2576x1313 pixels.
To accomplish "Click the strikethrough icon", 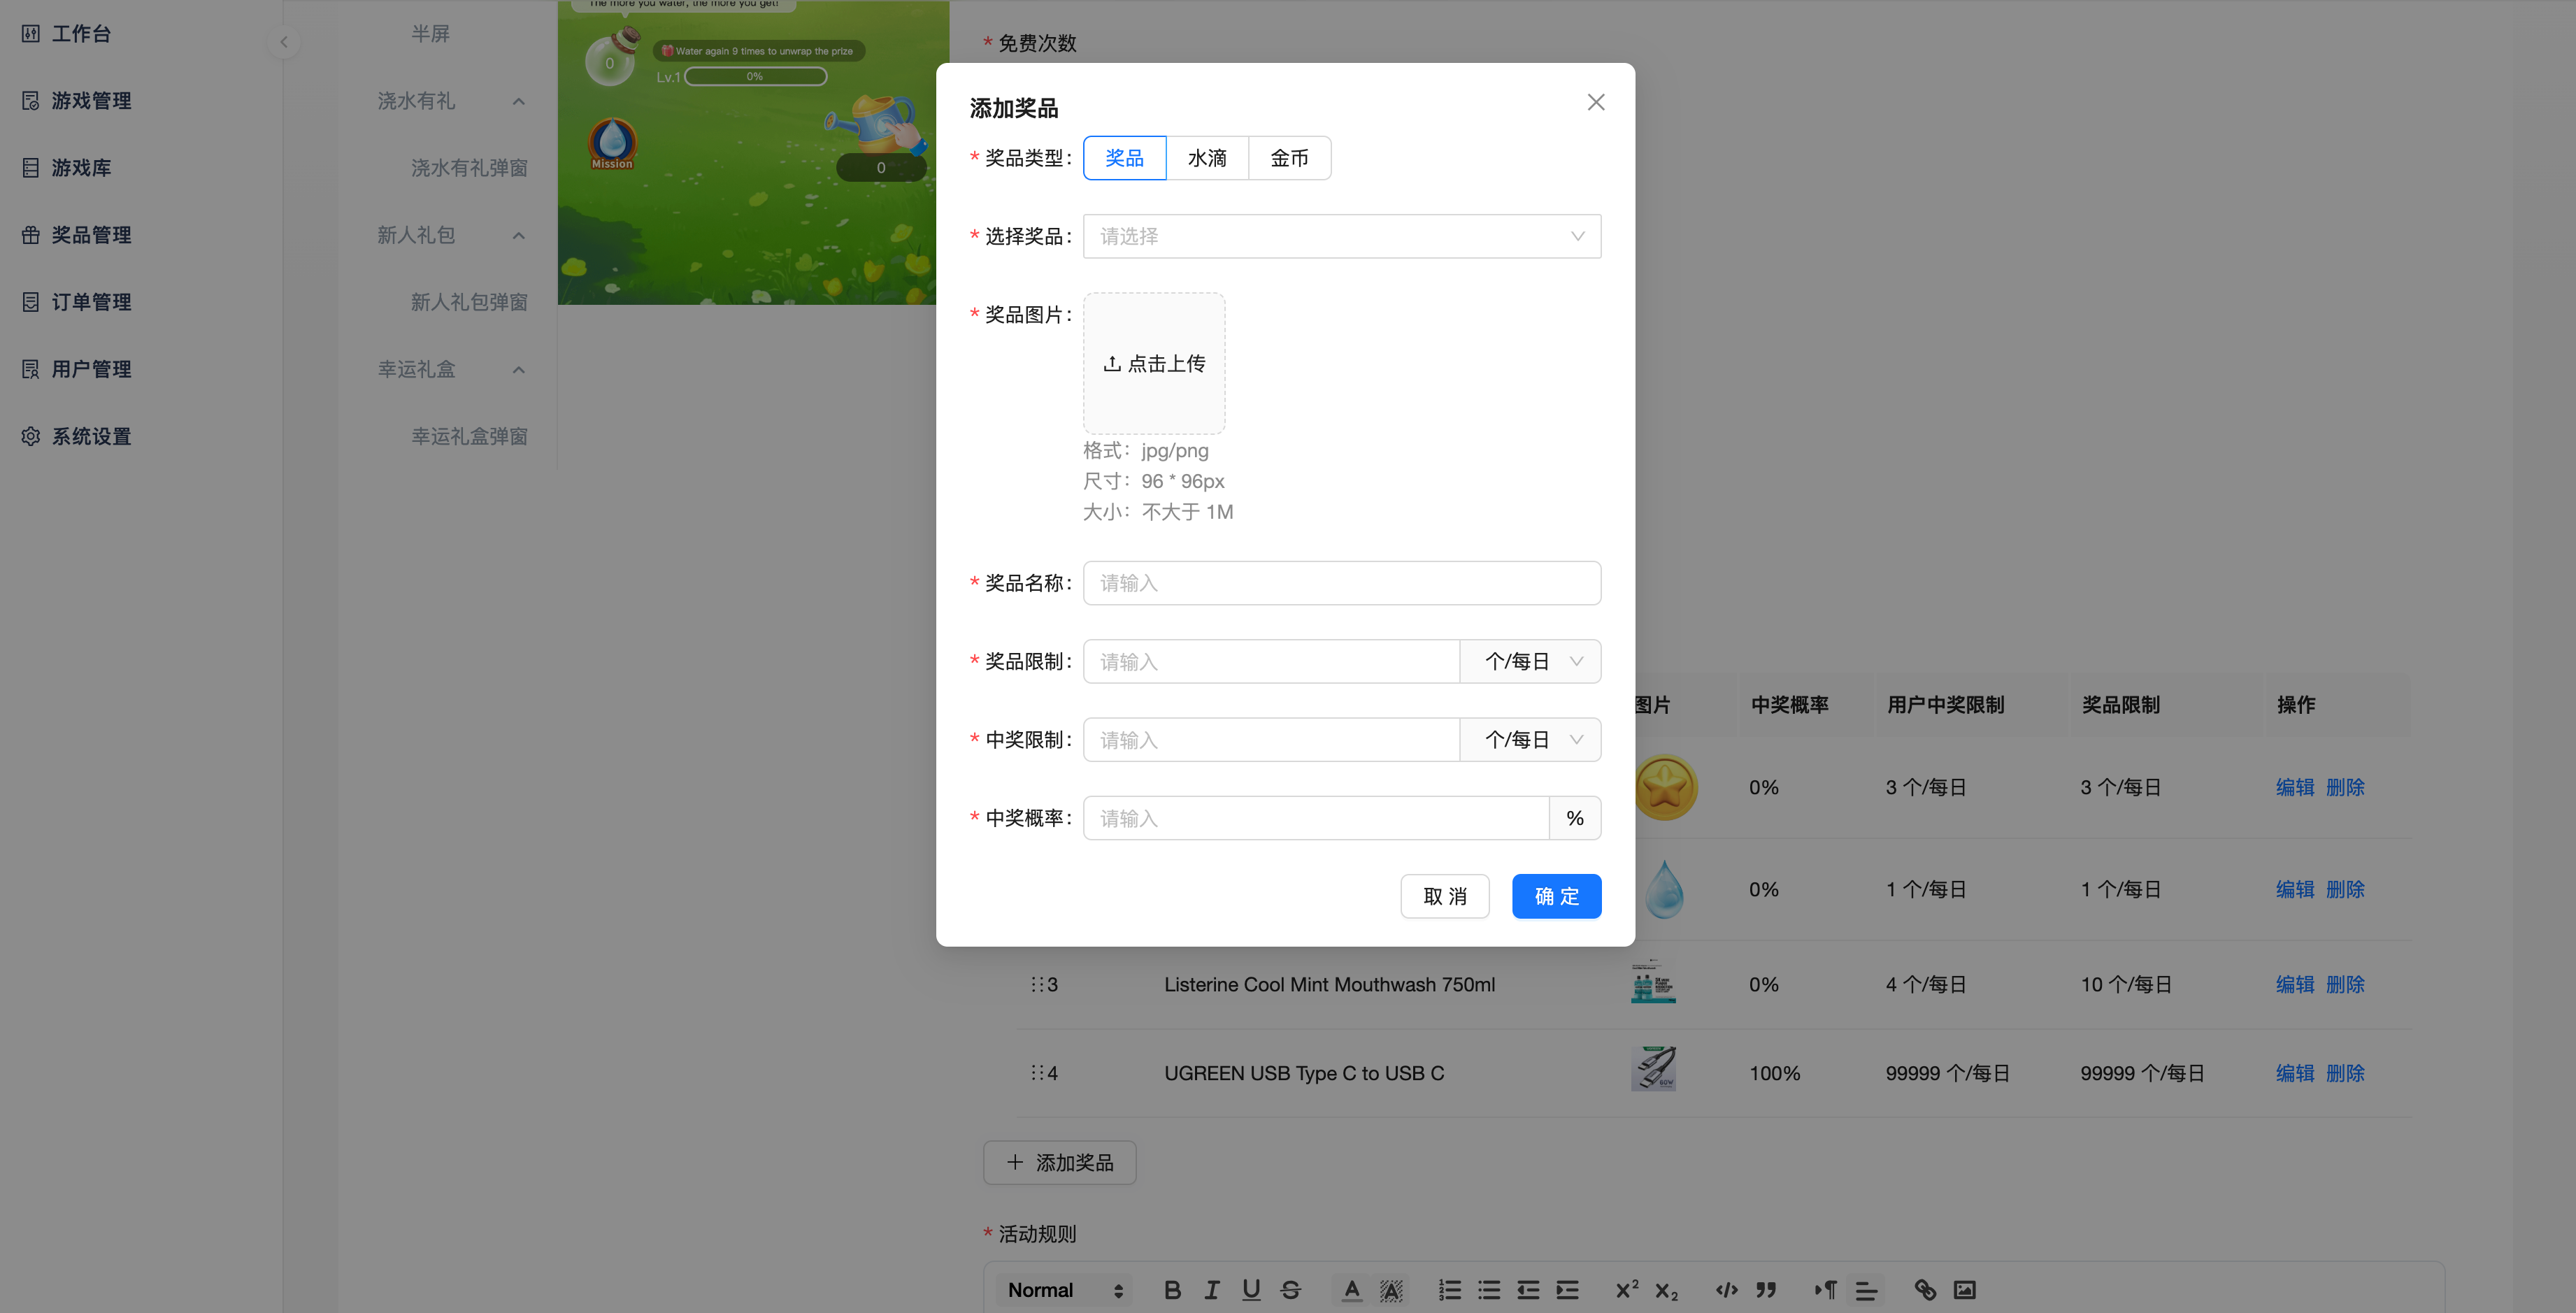I will [1291, 1290].
